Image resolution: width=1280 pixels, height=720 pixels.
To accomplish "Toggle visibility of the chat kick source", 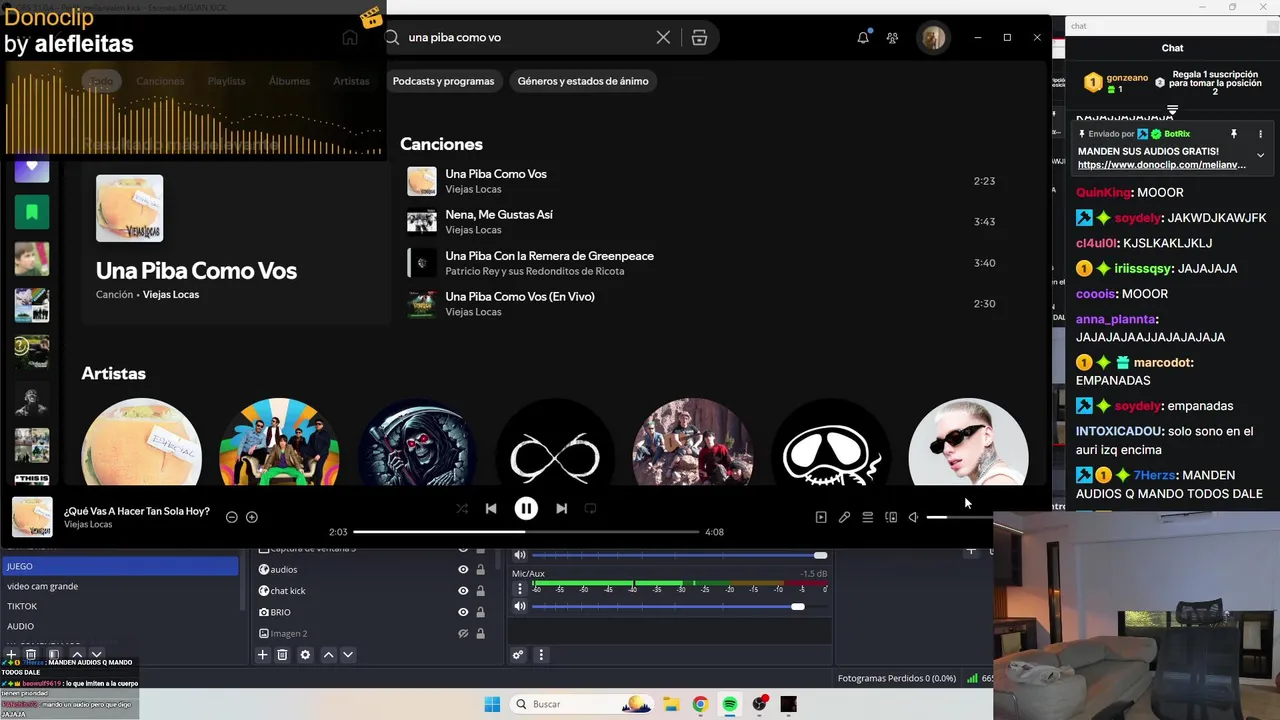I will click(x=463, y=591).
